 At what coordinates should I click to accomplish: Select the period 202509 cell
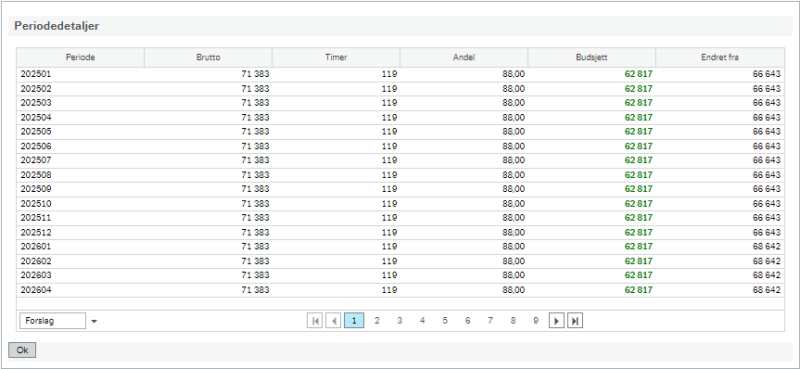pyautogui.click(x=81, y=189)
